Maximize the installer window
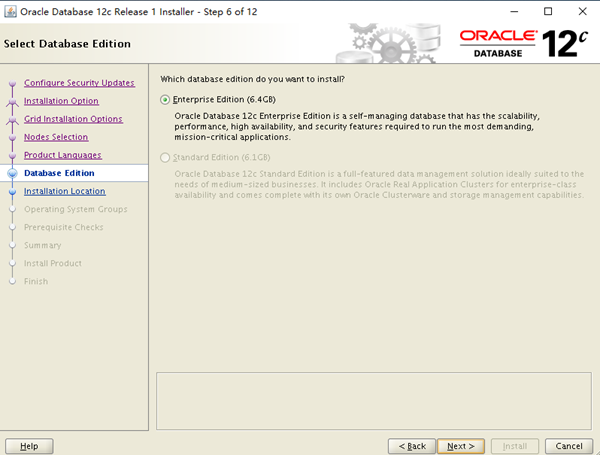Image resolution: width=600 pixels, height=455 pixels. [x=548, y=11]
